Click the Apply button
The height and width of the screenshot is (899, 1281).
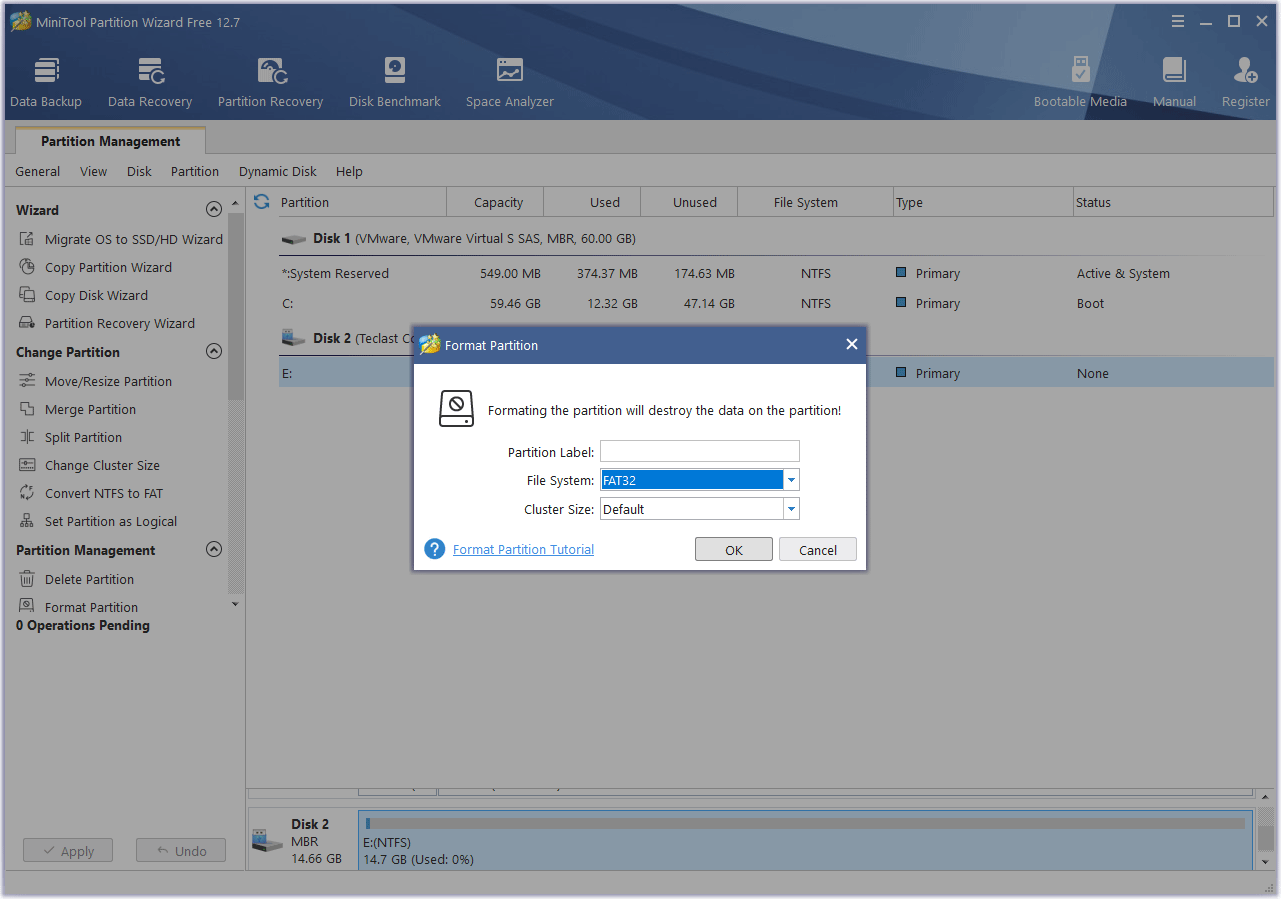coord(68,851)
